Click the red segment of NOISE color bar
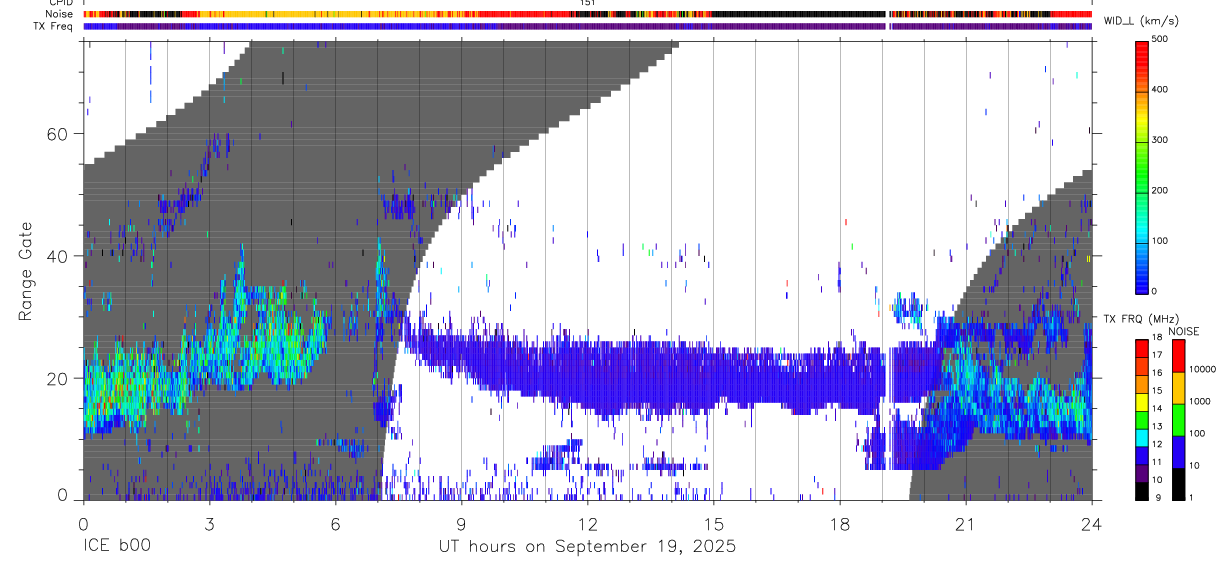Image resolution: width=1228 pixels, height=567 pixels. tap(1178, 354)
